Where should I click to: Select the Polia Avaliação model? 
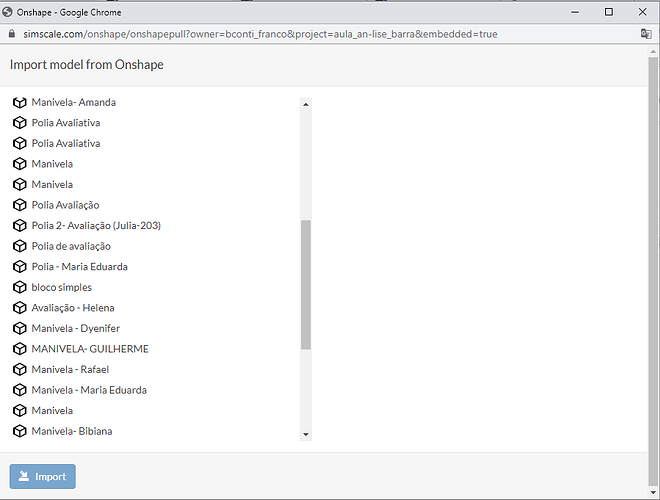click(x=65, y=205)
